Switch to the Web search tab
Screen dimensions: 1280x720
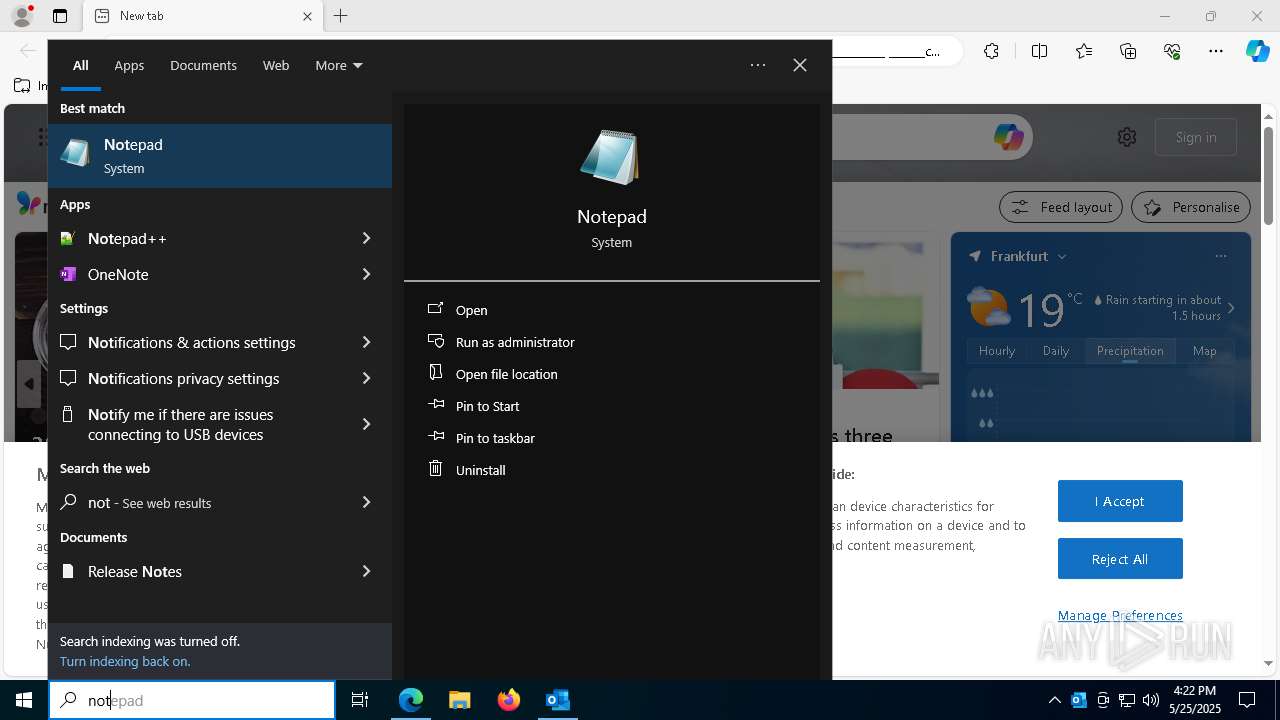[276, 65]
